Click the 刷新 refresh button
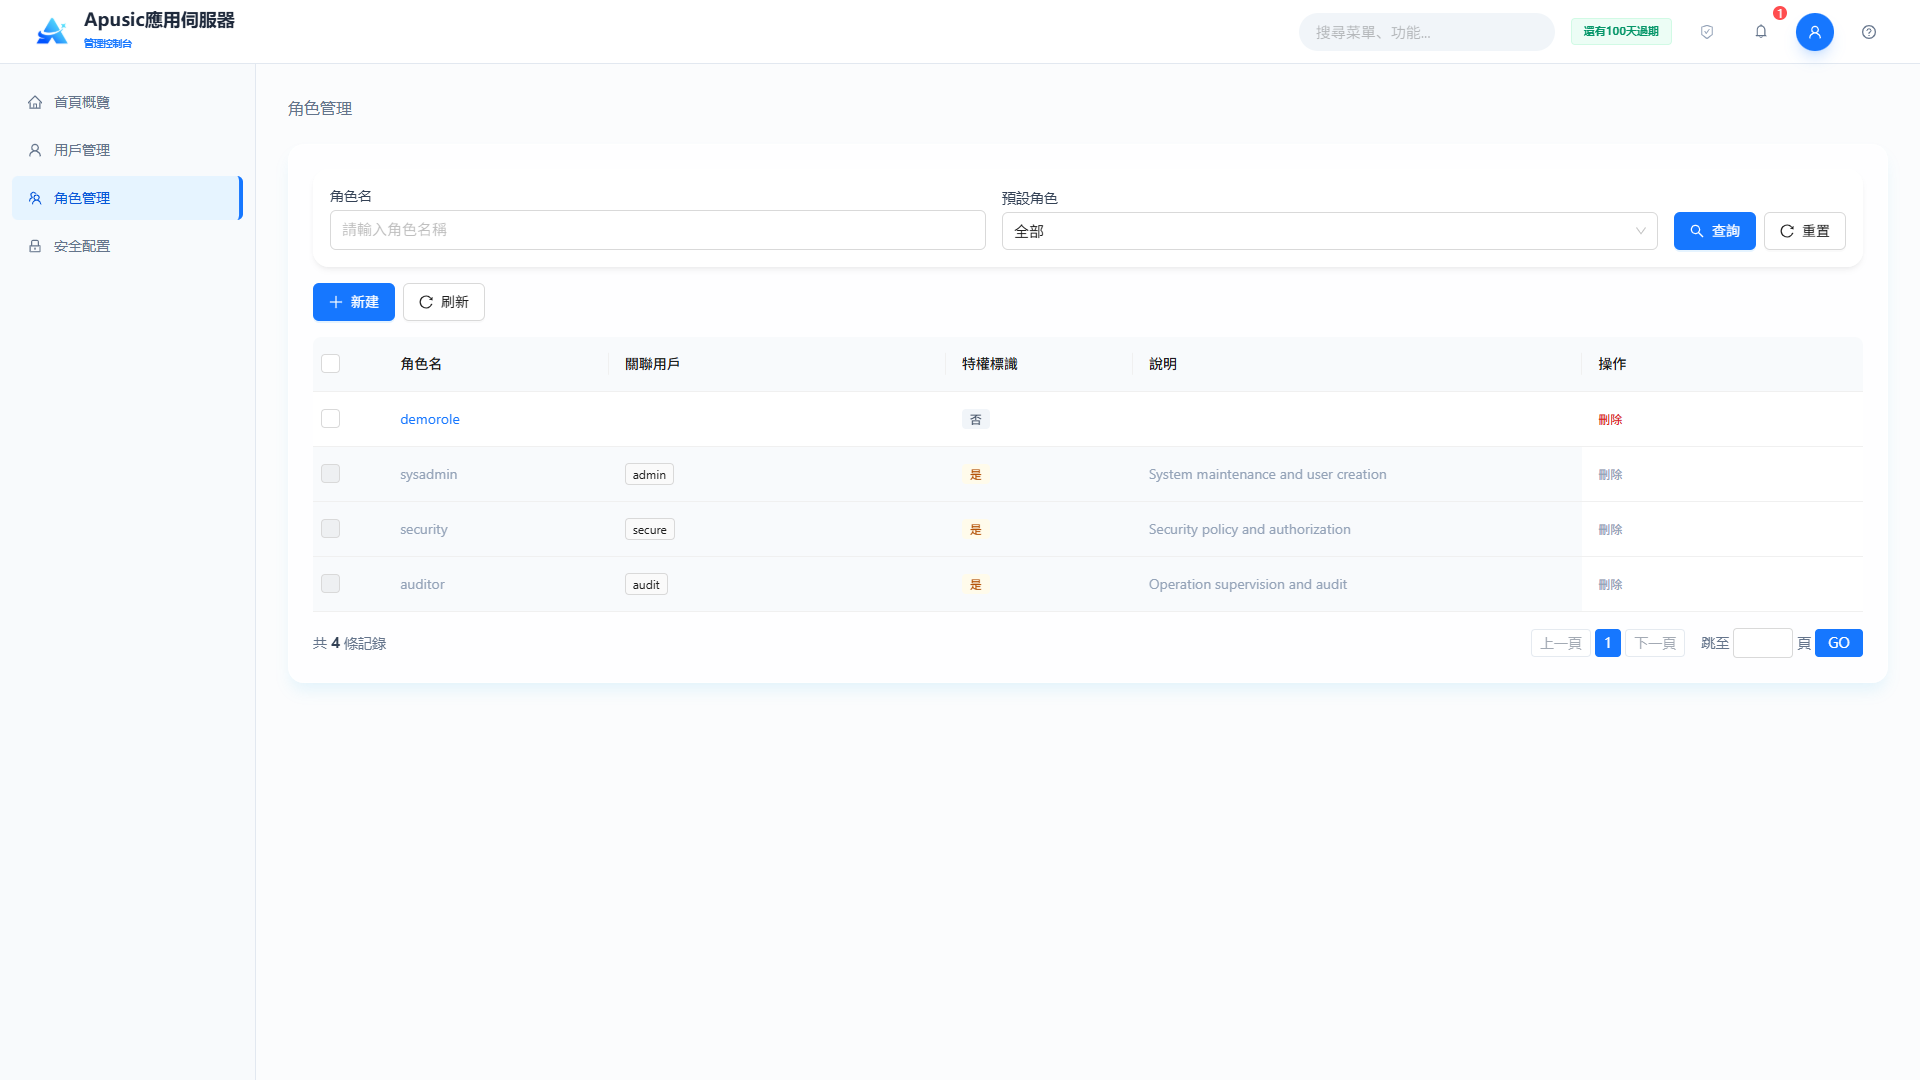 coord(444,302)
